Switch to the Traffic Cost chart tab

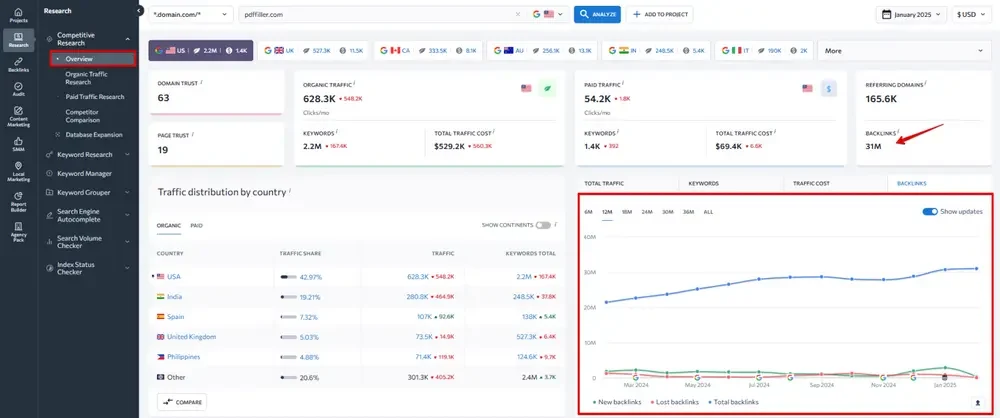point(811,183)
